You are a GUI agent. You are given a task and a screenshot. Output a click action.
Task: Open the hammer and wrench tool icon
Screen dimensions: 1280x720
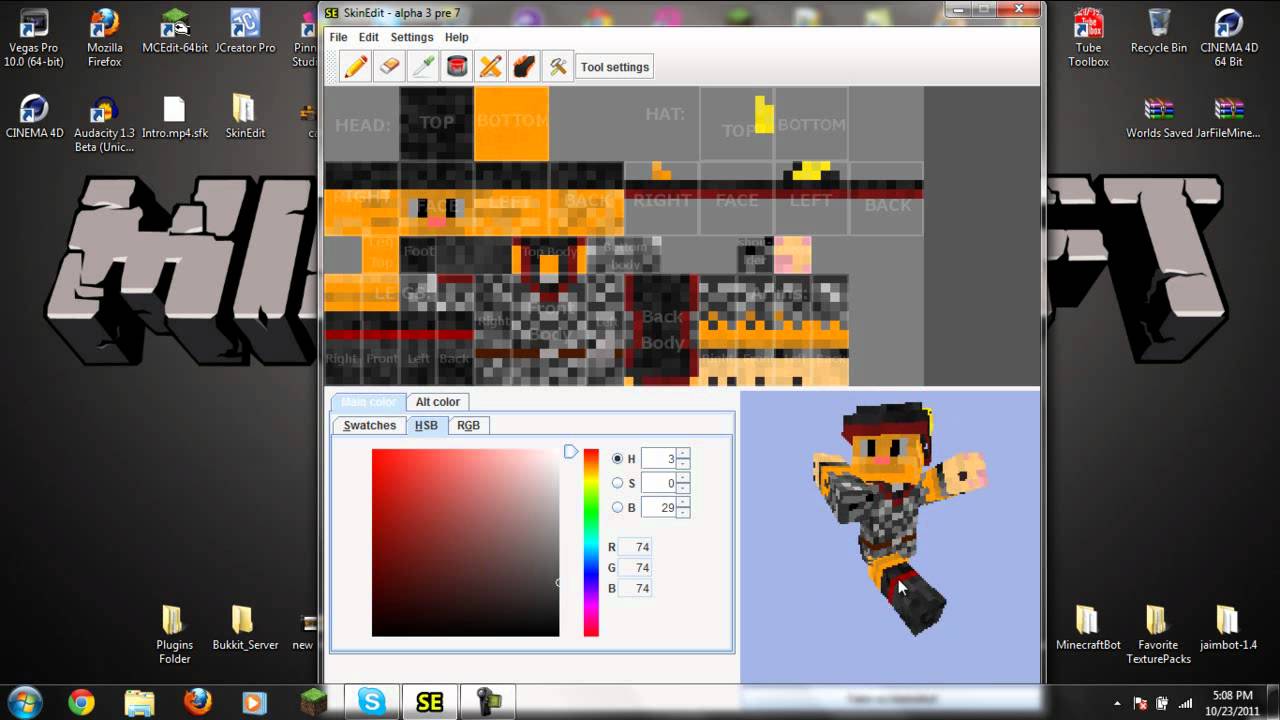click(x=558, y=67)
